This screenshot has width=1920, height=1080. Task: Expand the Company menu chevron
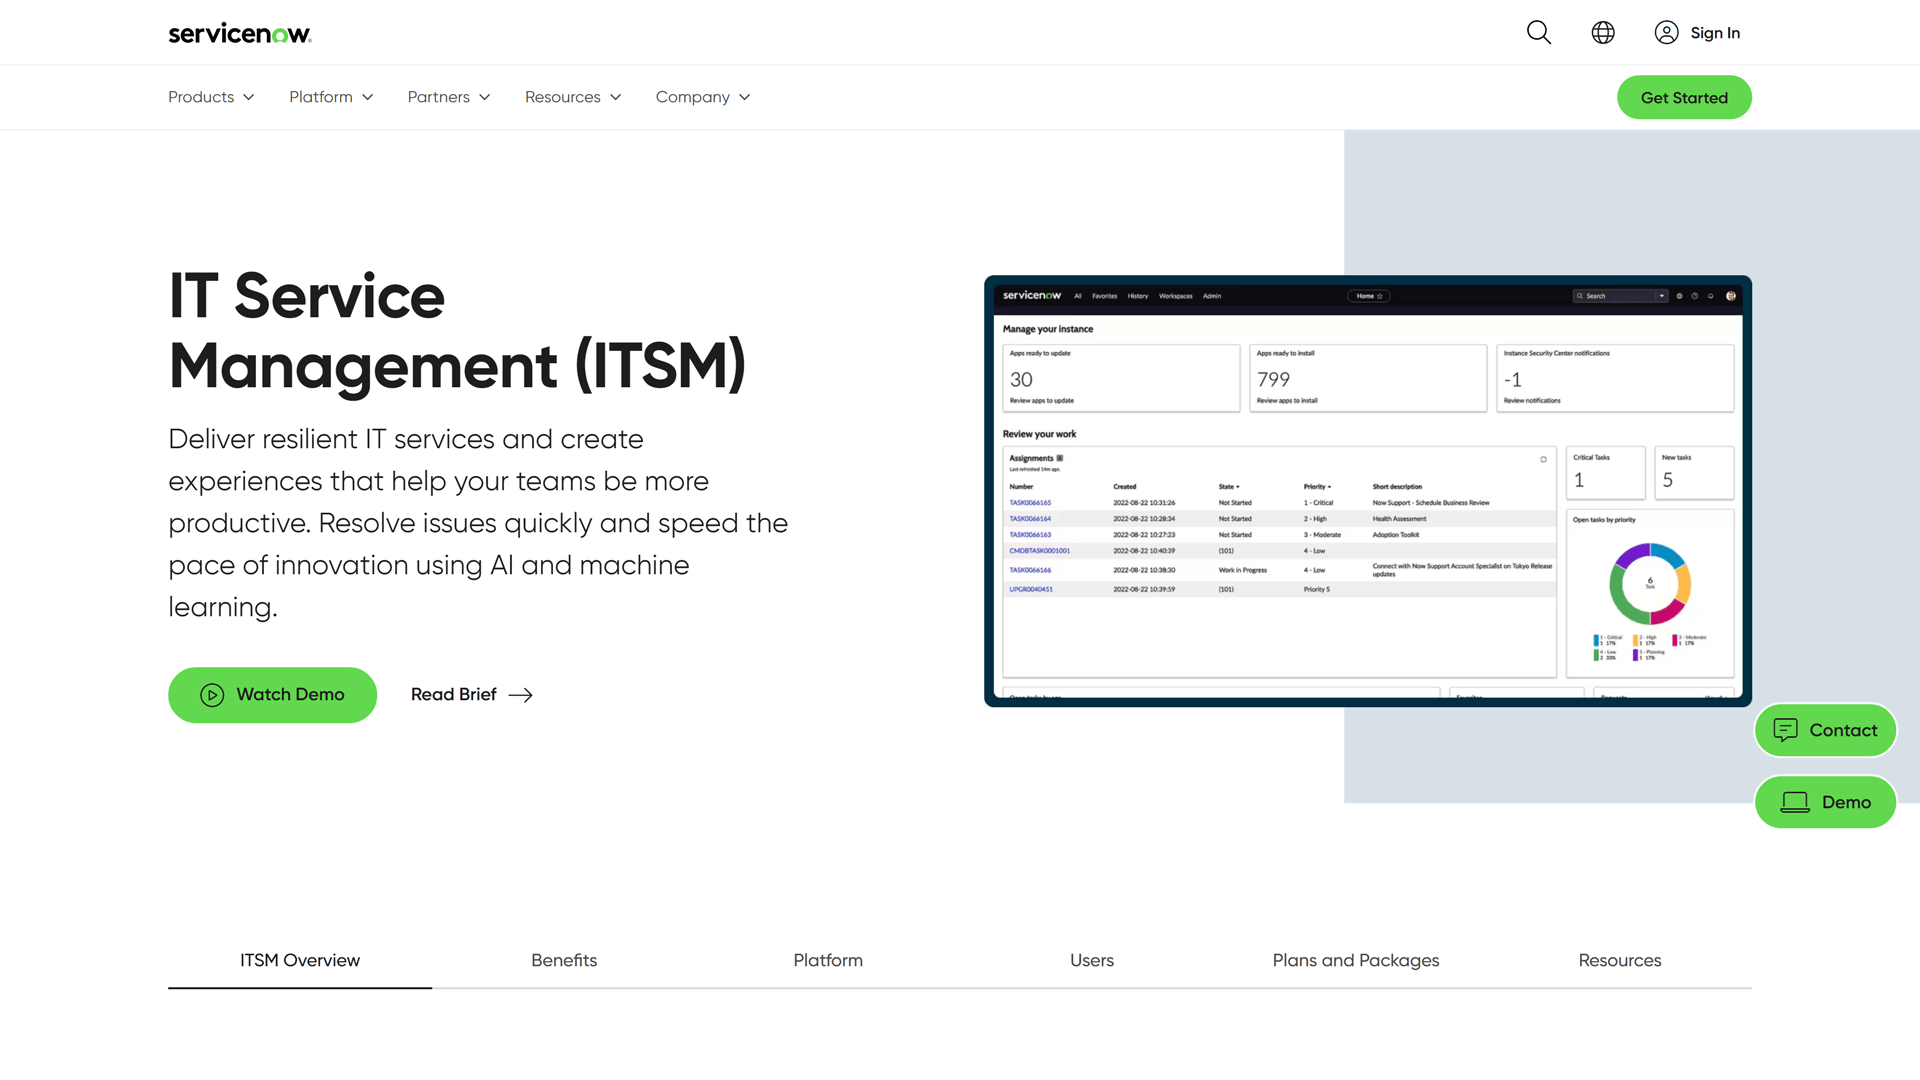(x=745, y=97)
